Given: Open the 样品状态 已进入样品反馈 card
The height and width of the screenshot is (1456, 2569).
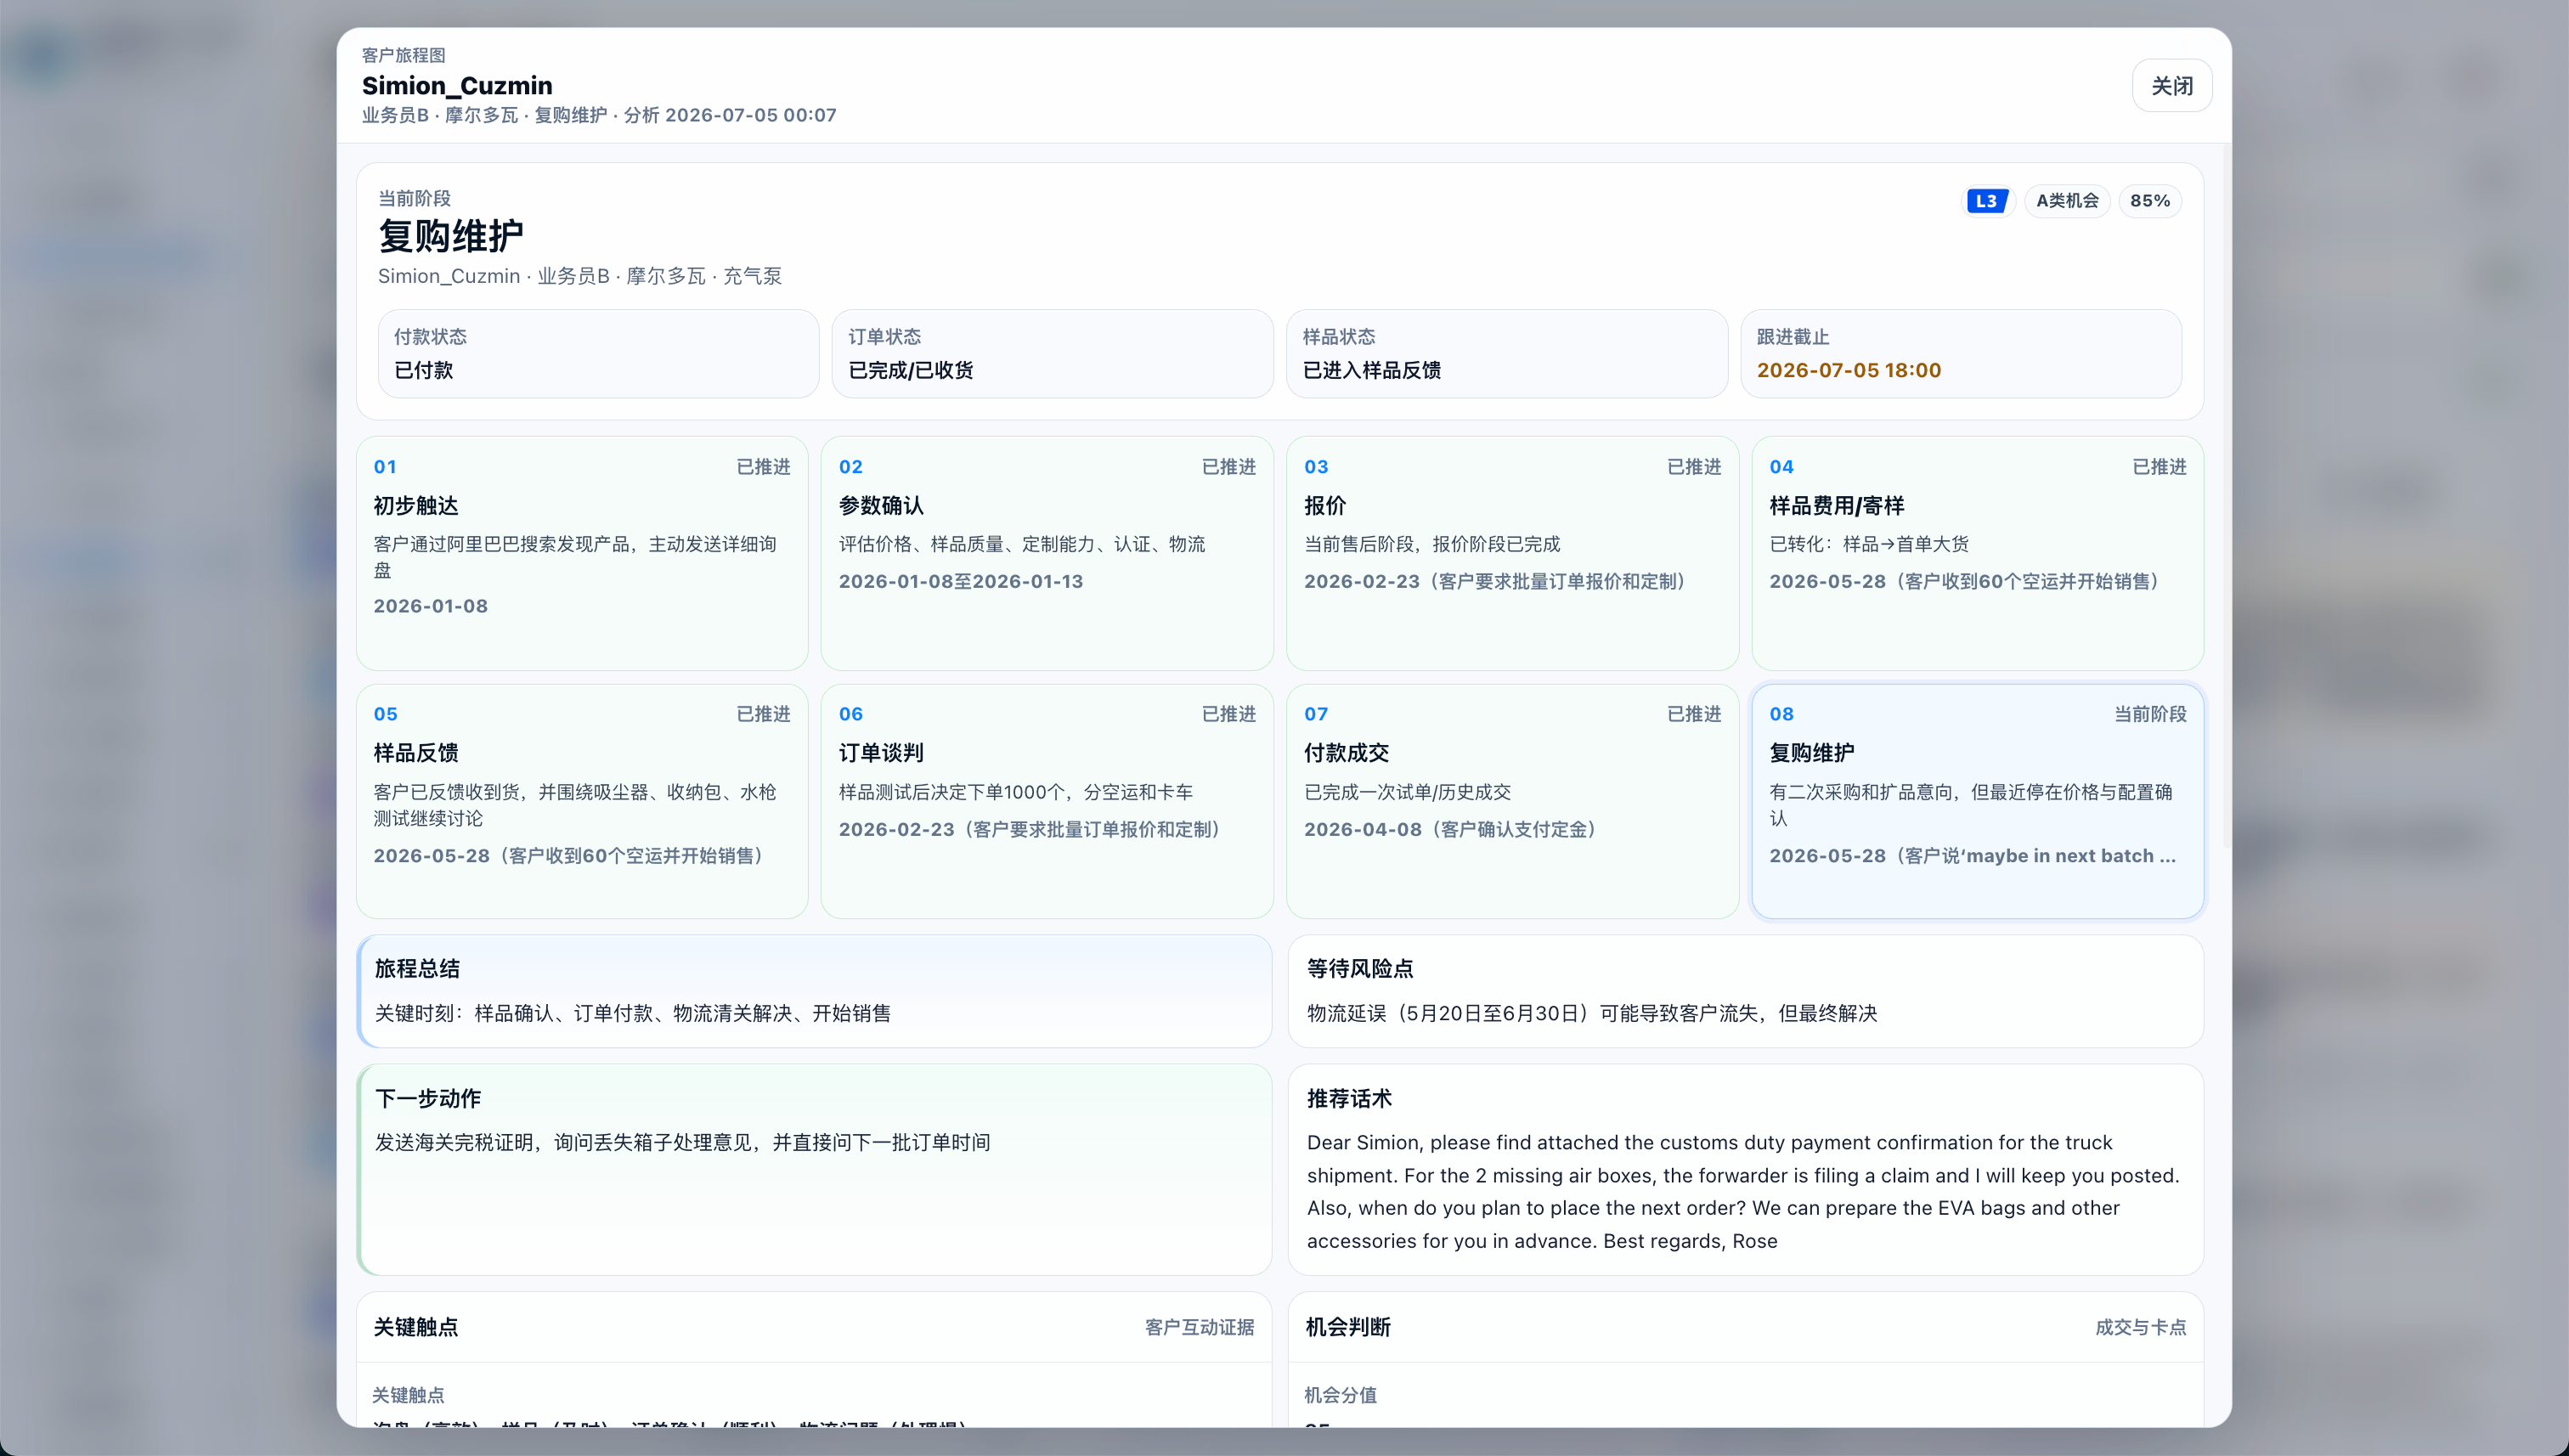Looking at the screenshot, I should [1506, 354].
